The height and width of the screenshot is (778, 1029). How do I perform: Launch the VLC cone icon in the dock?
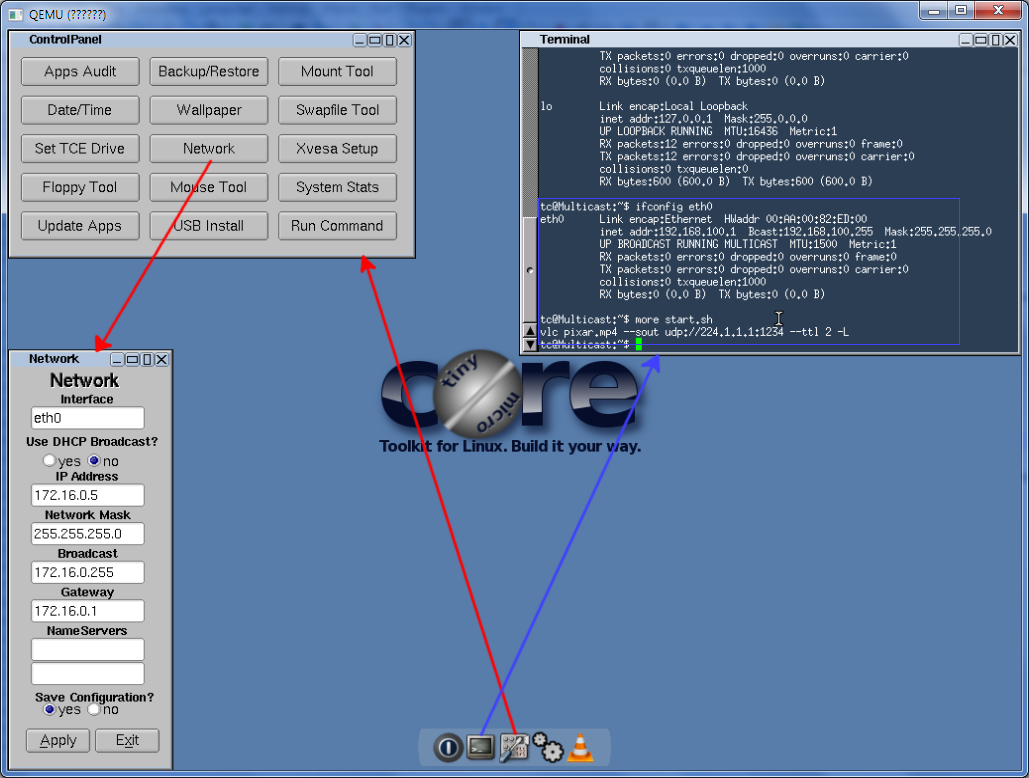(580, 747)
